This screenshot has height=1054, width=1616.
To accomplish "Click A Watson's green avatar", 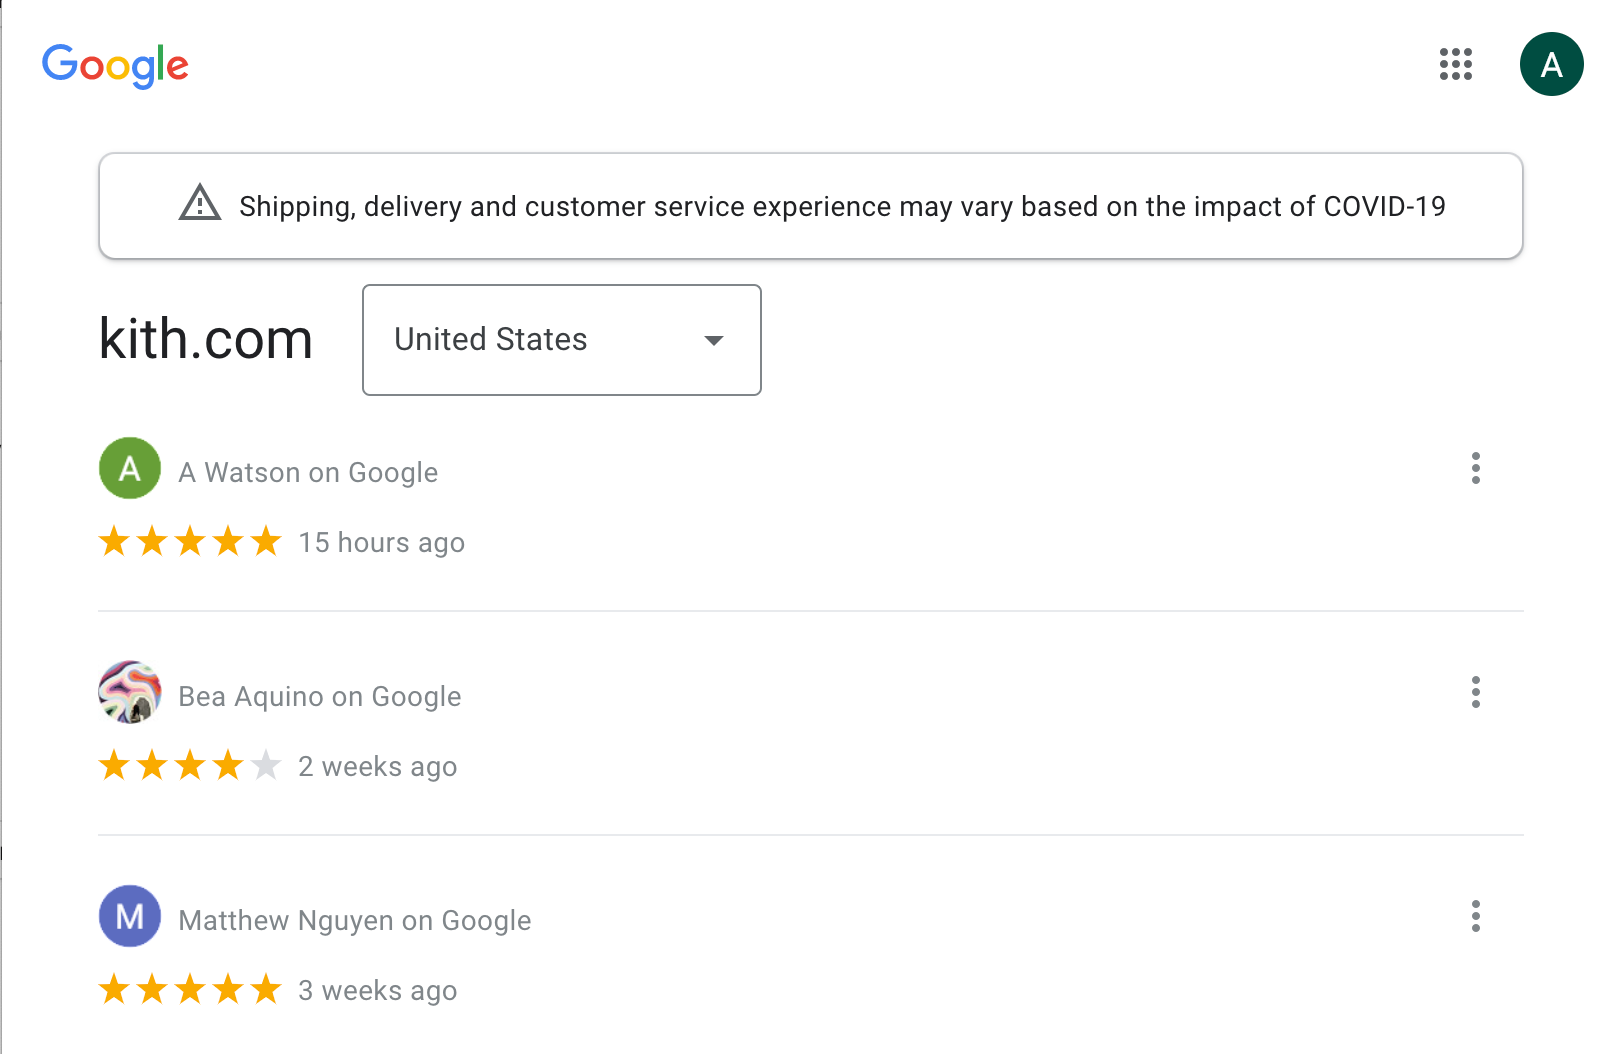I will 130,468.
